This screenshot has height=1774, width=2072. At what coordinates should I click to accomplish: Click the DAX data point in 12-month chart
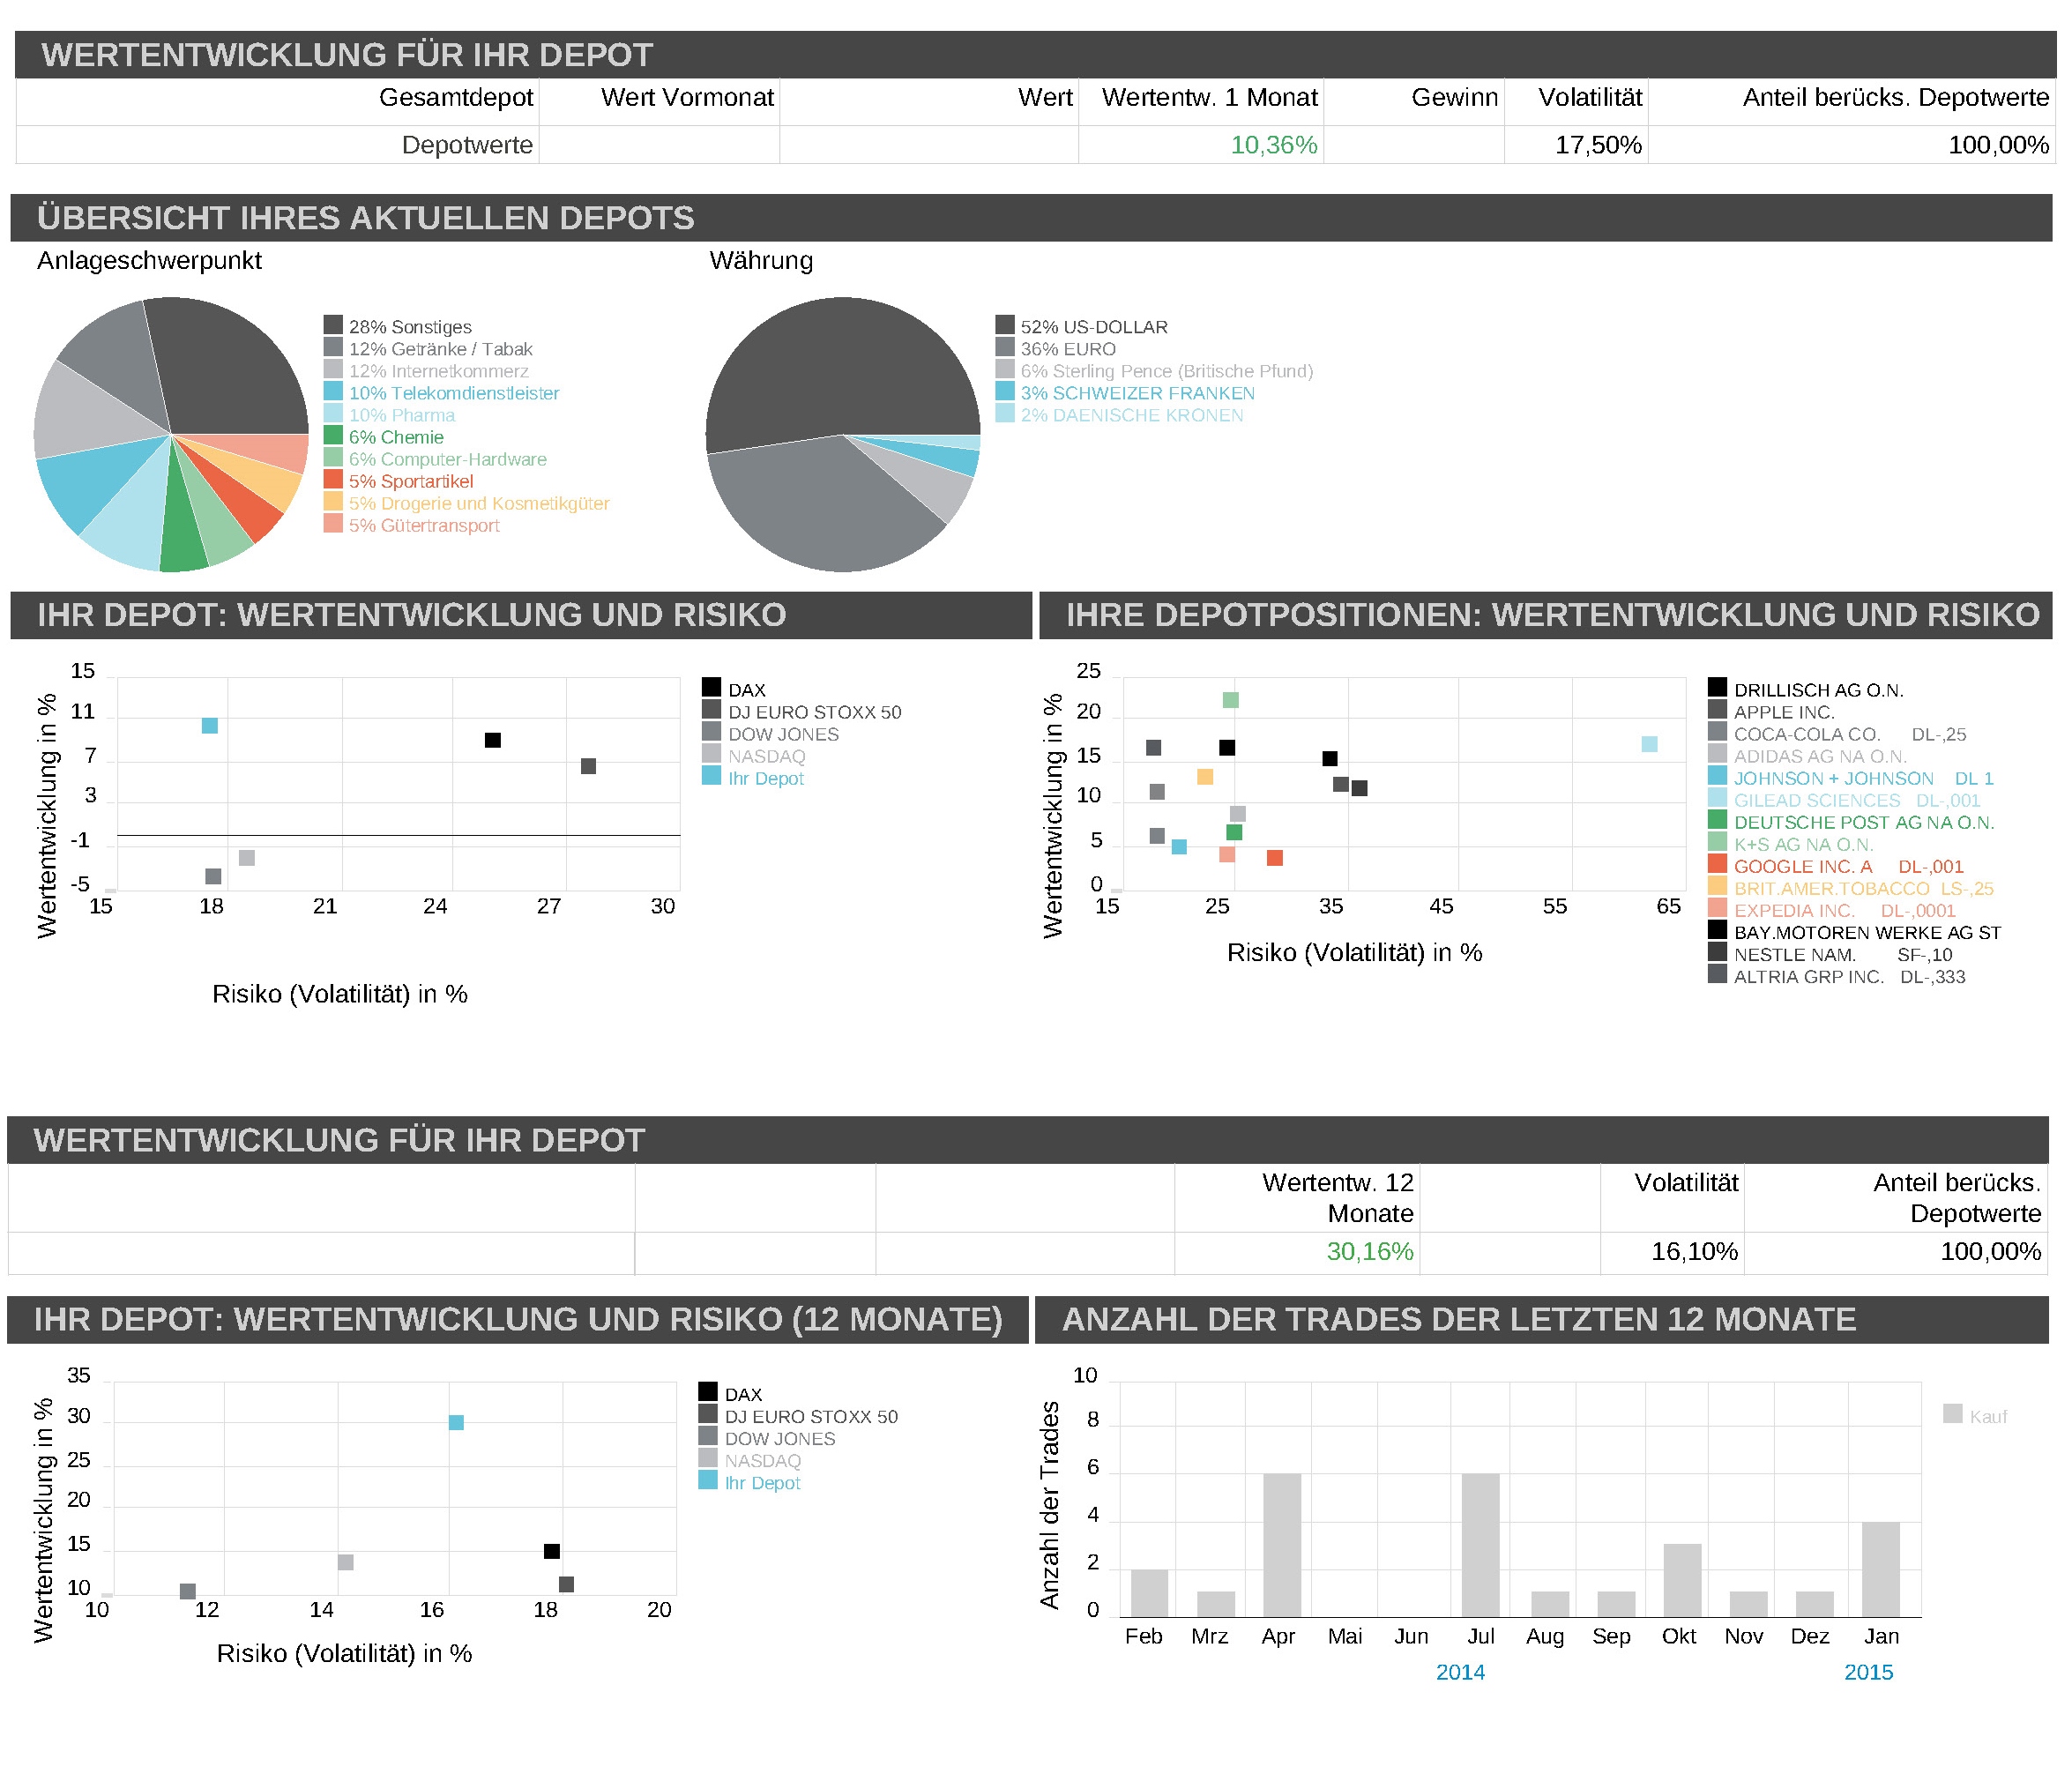552,1551
